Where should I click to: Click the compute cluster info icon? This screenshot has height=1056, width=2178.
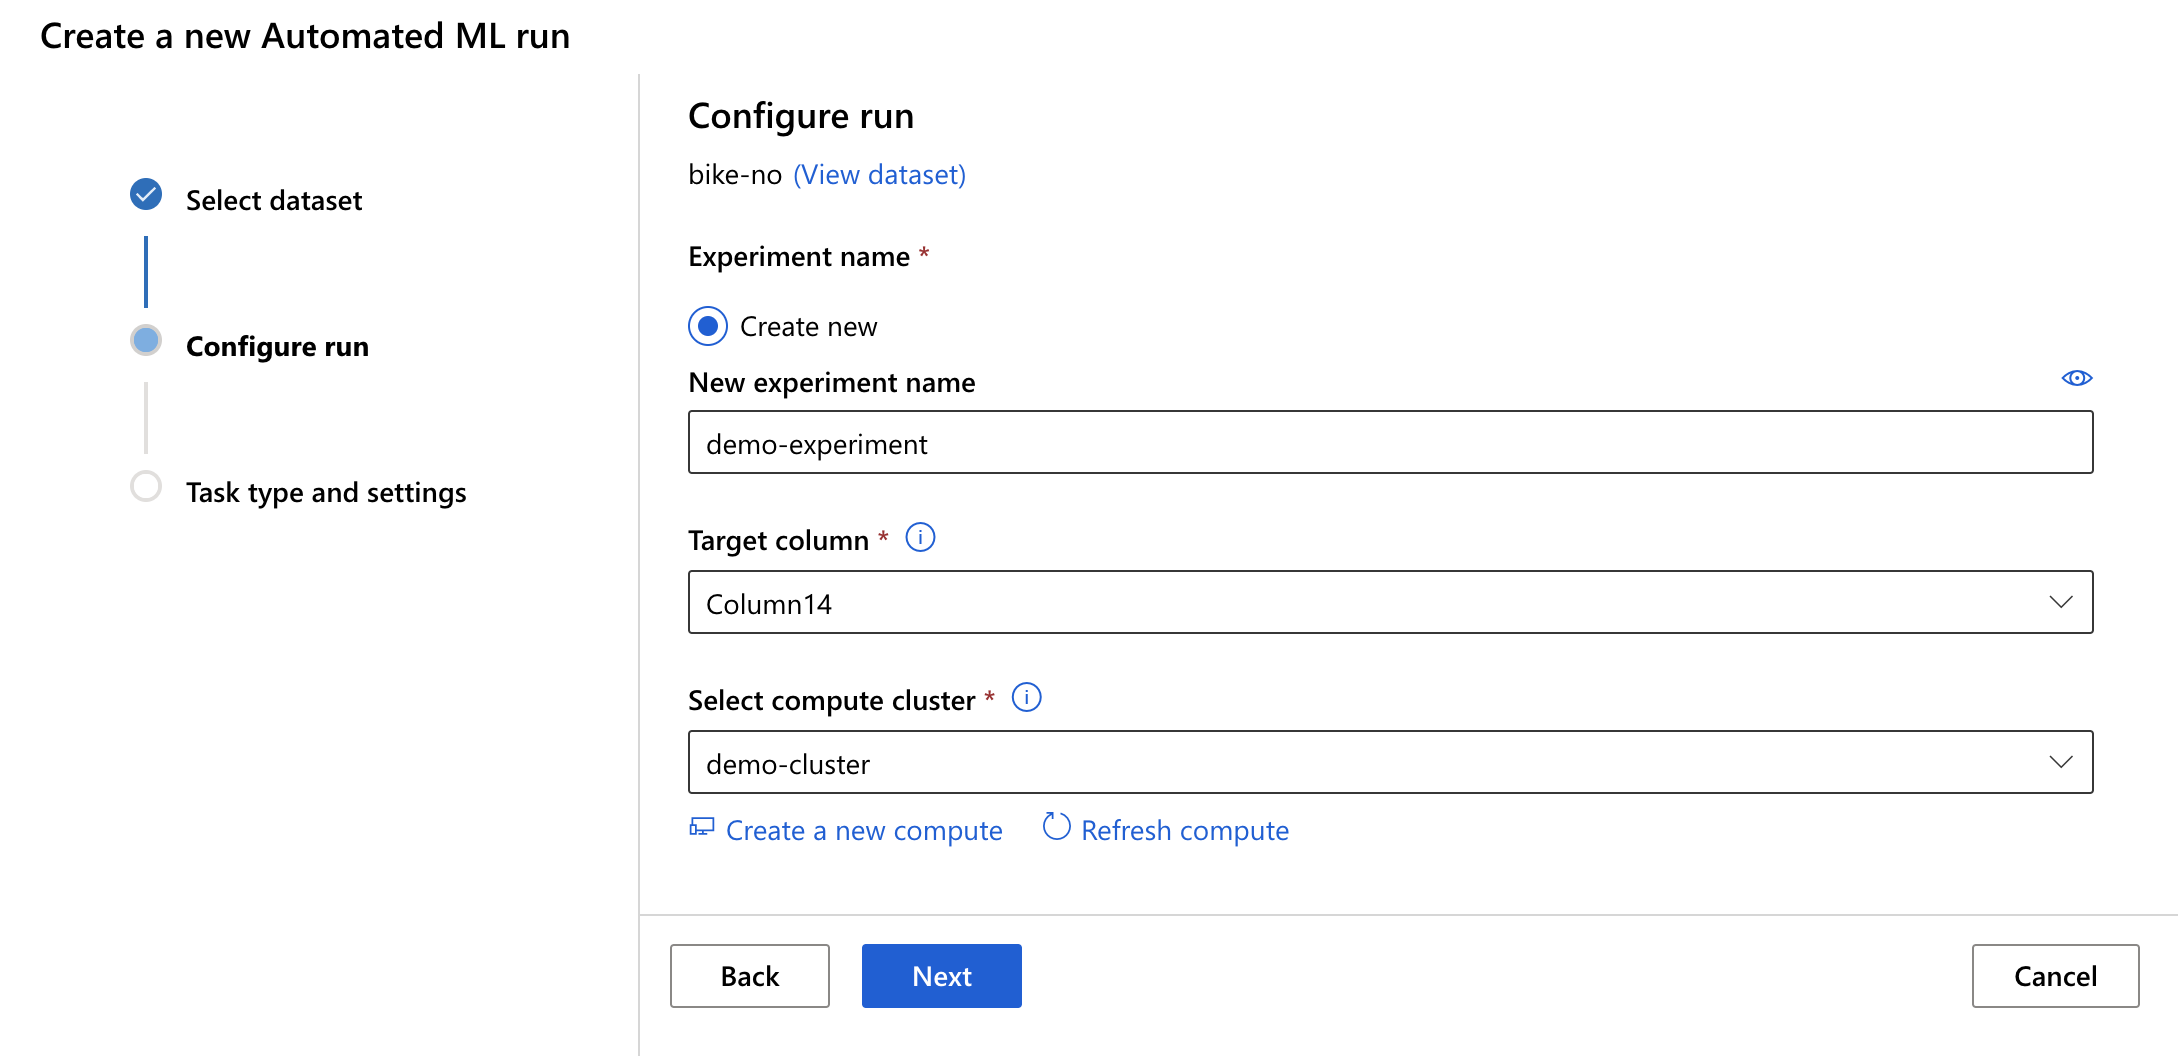[x=1026, y=697]
